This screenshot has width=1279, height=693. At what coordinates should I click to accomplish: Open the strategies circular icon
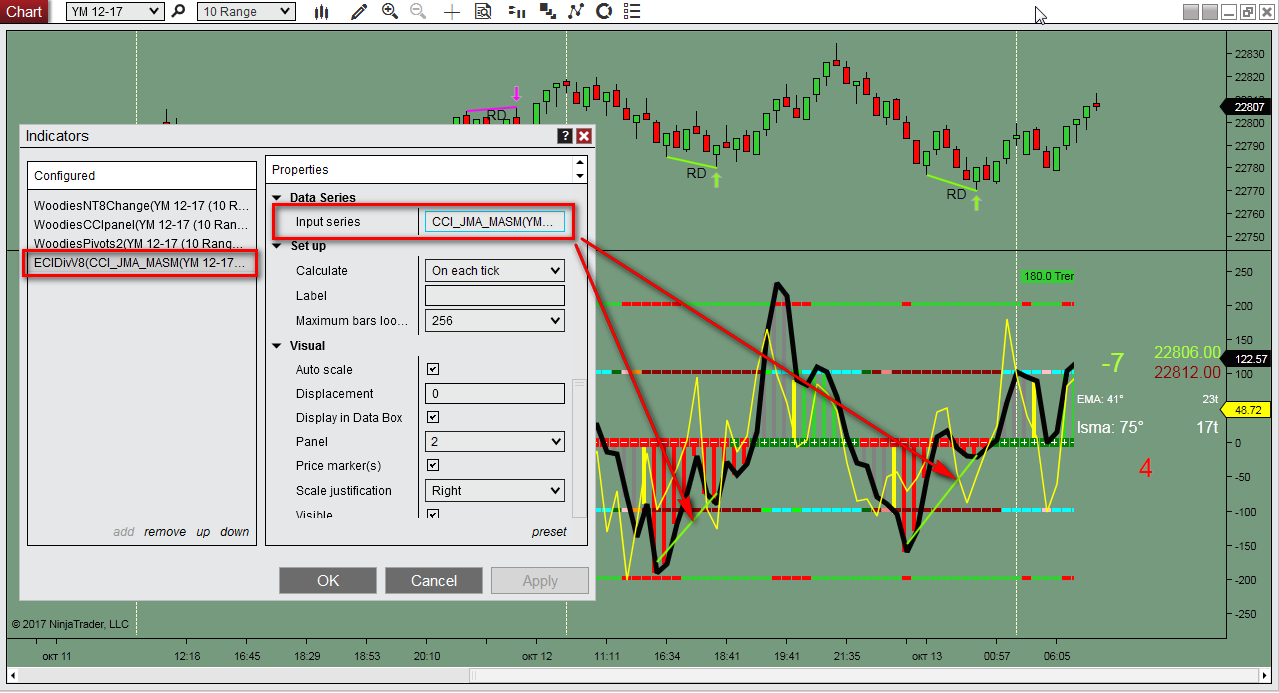pyautogui.click(x=603, y=12)
